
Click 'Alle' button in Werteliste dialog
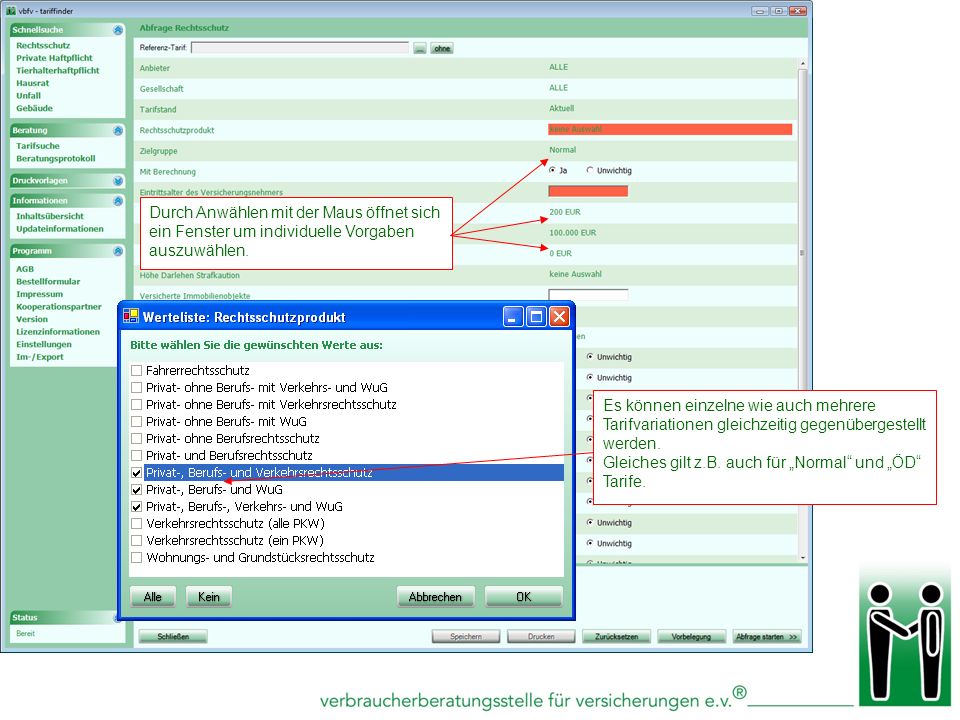coord(152,597)
